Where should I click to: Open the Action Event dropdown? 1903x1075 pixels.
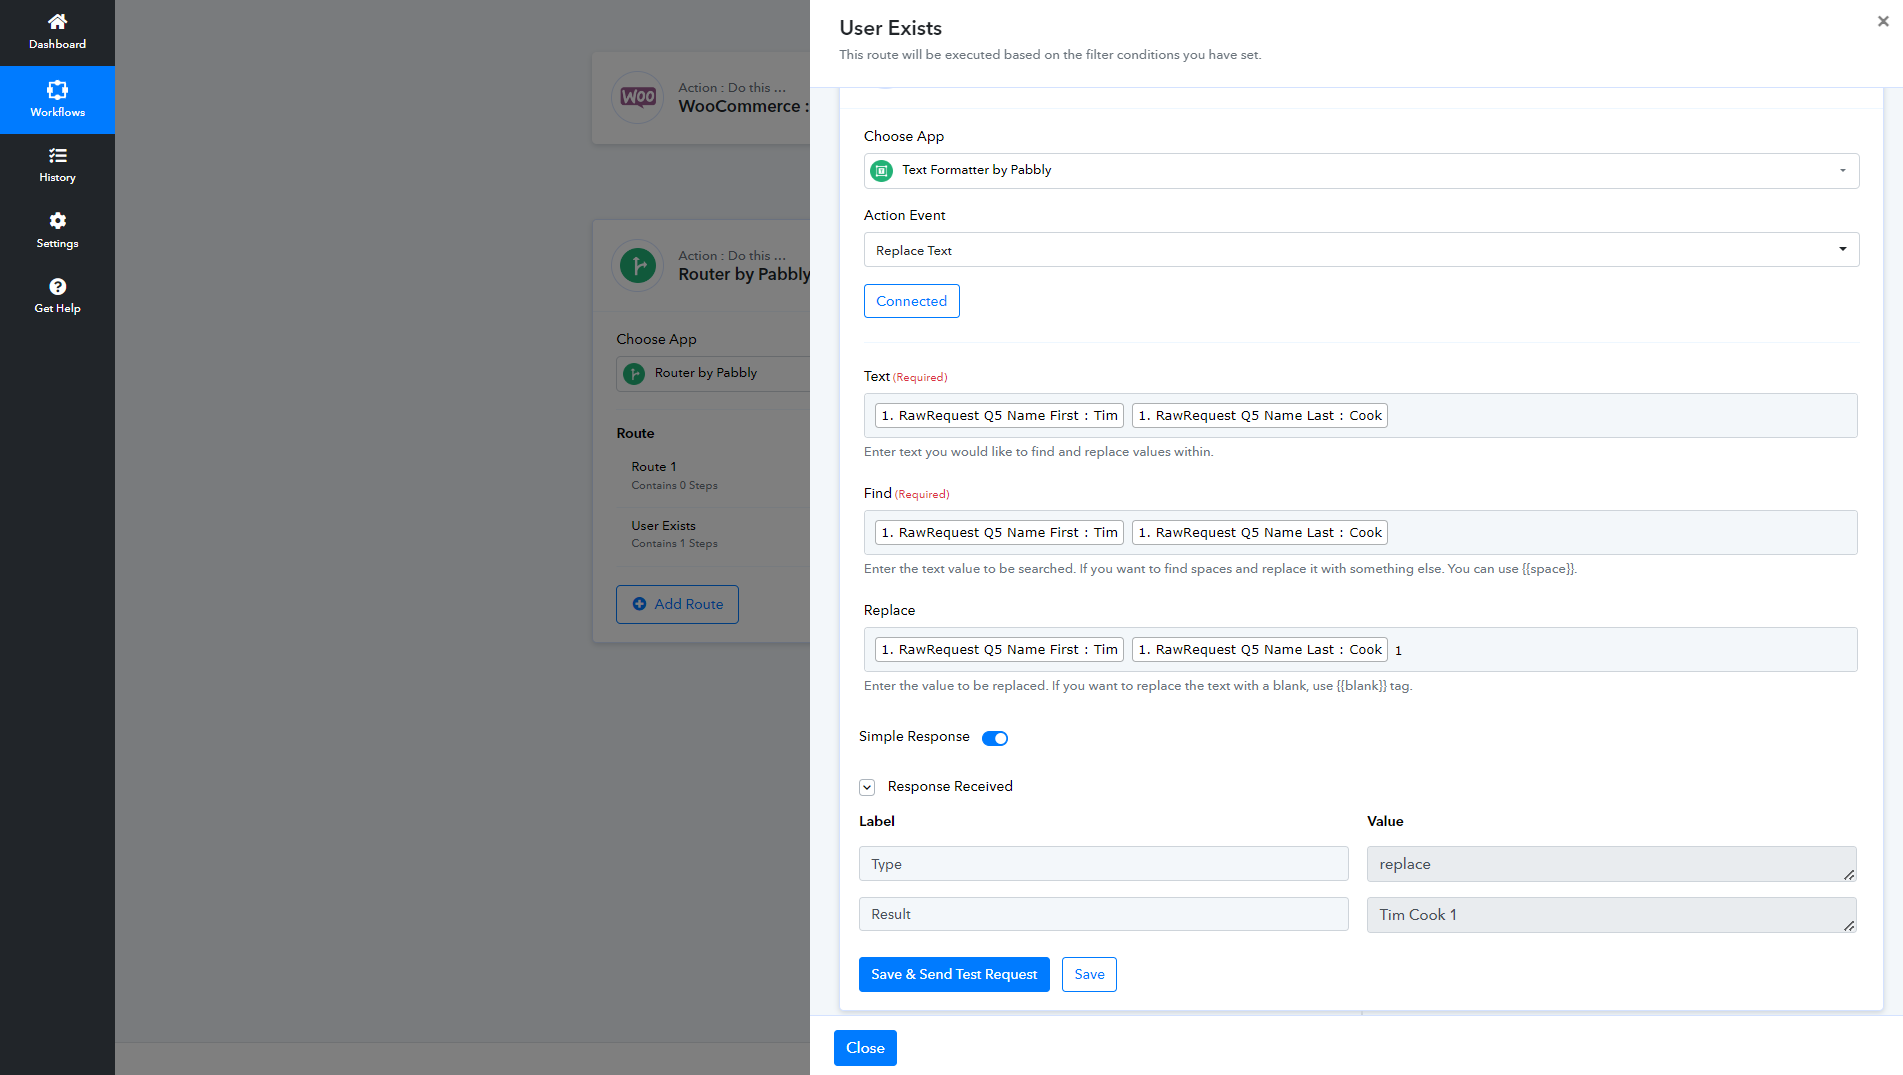pyautogui.click(x=1361, y=250)
